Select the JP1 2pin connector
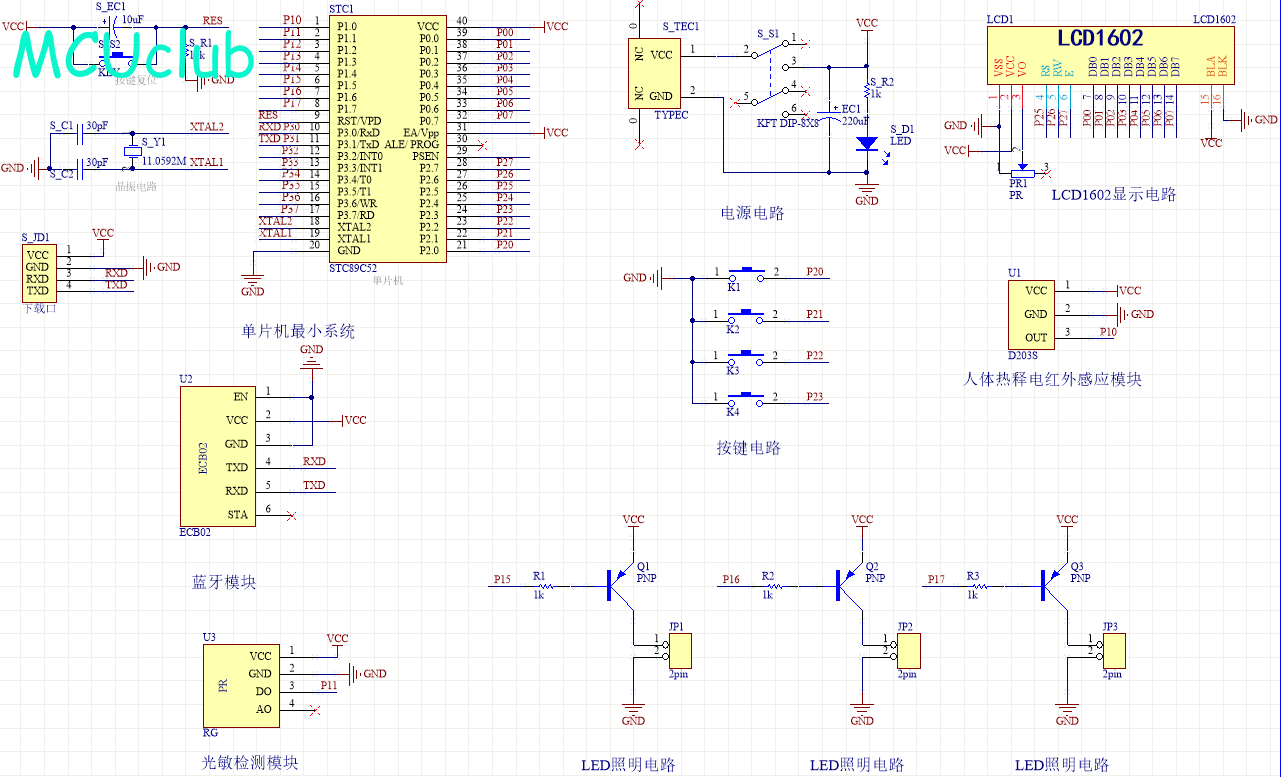1281x777 pixels. (680, 652)
